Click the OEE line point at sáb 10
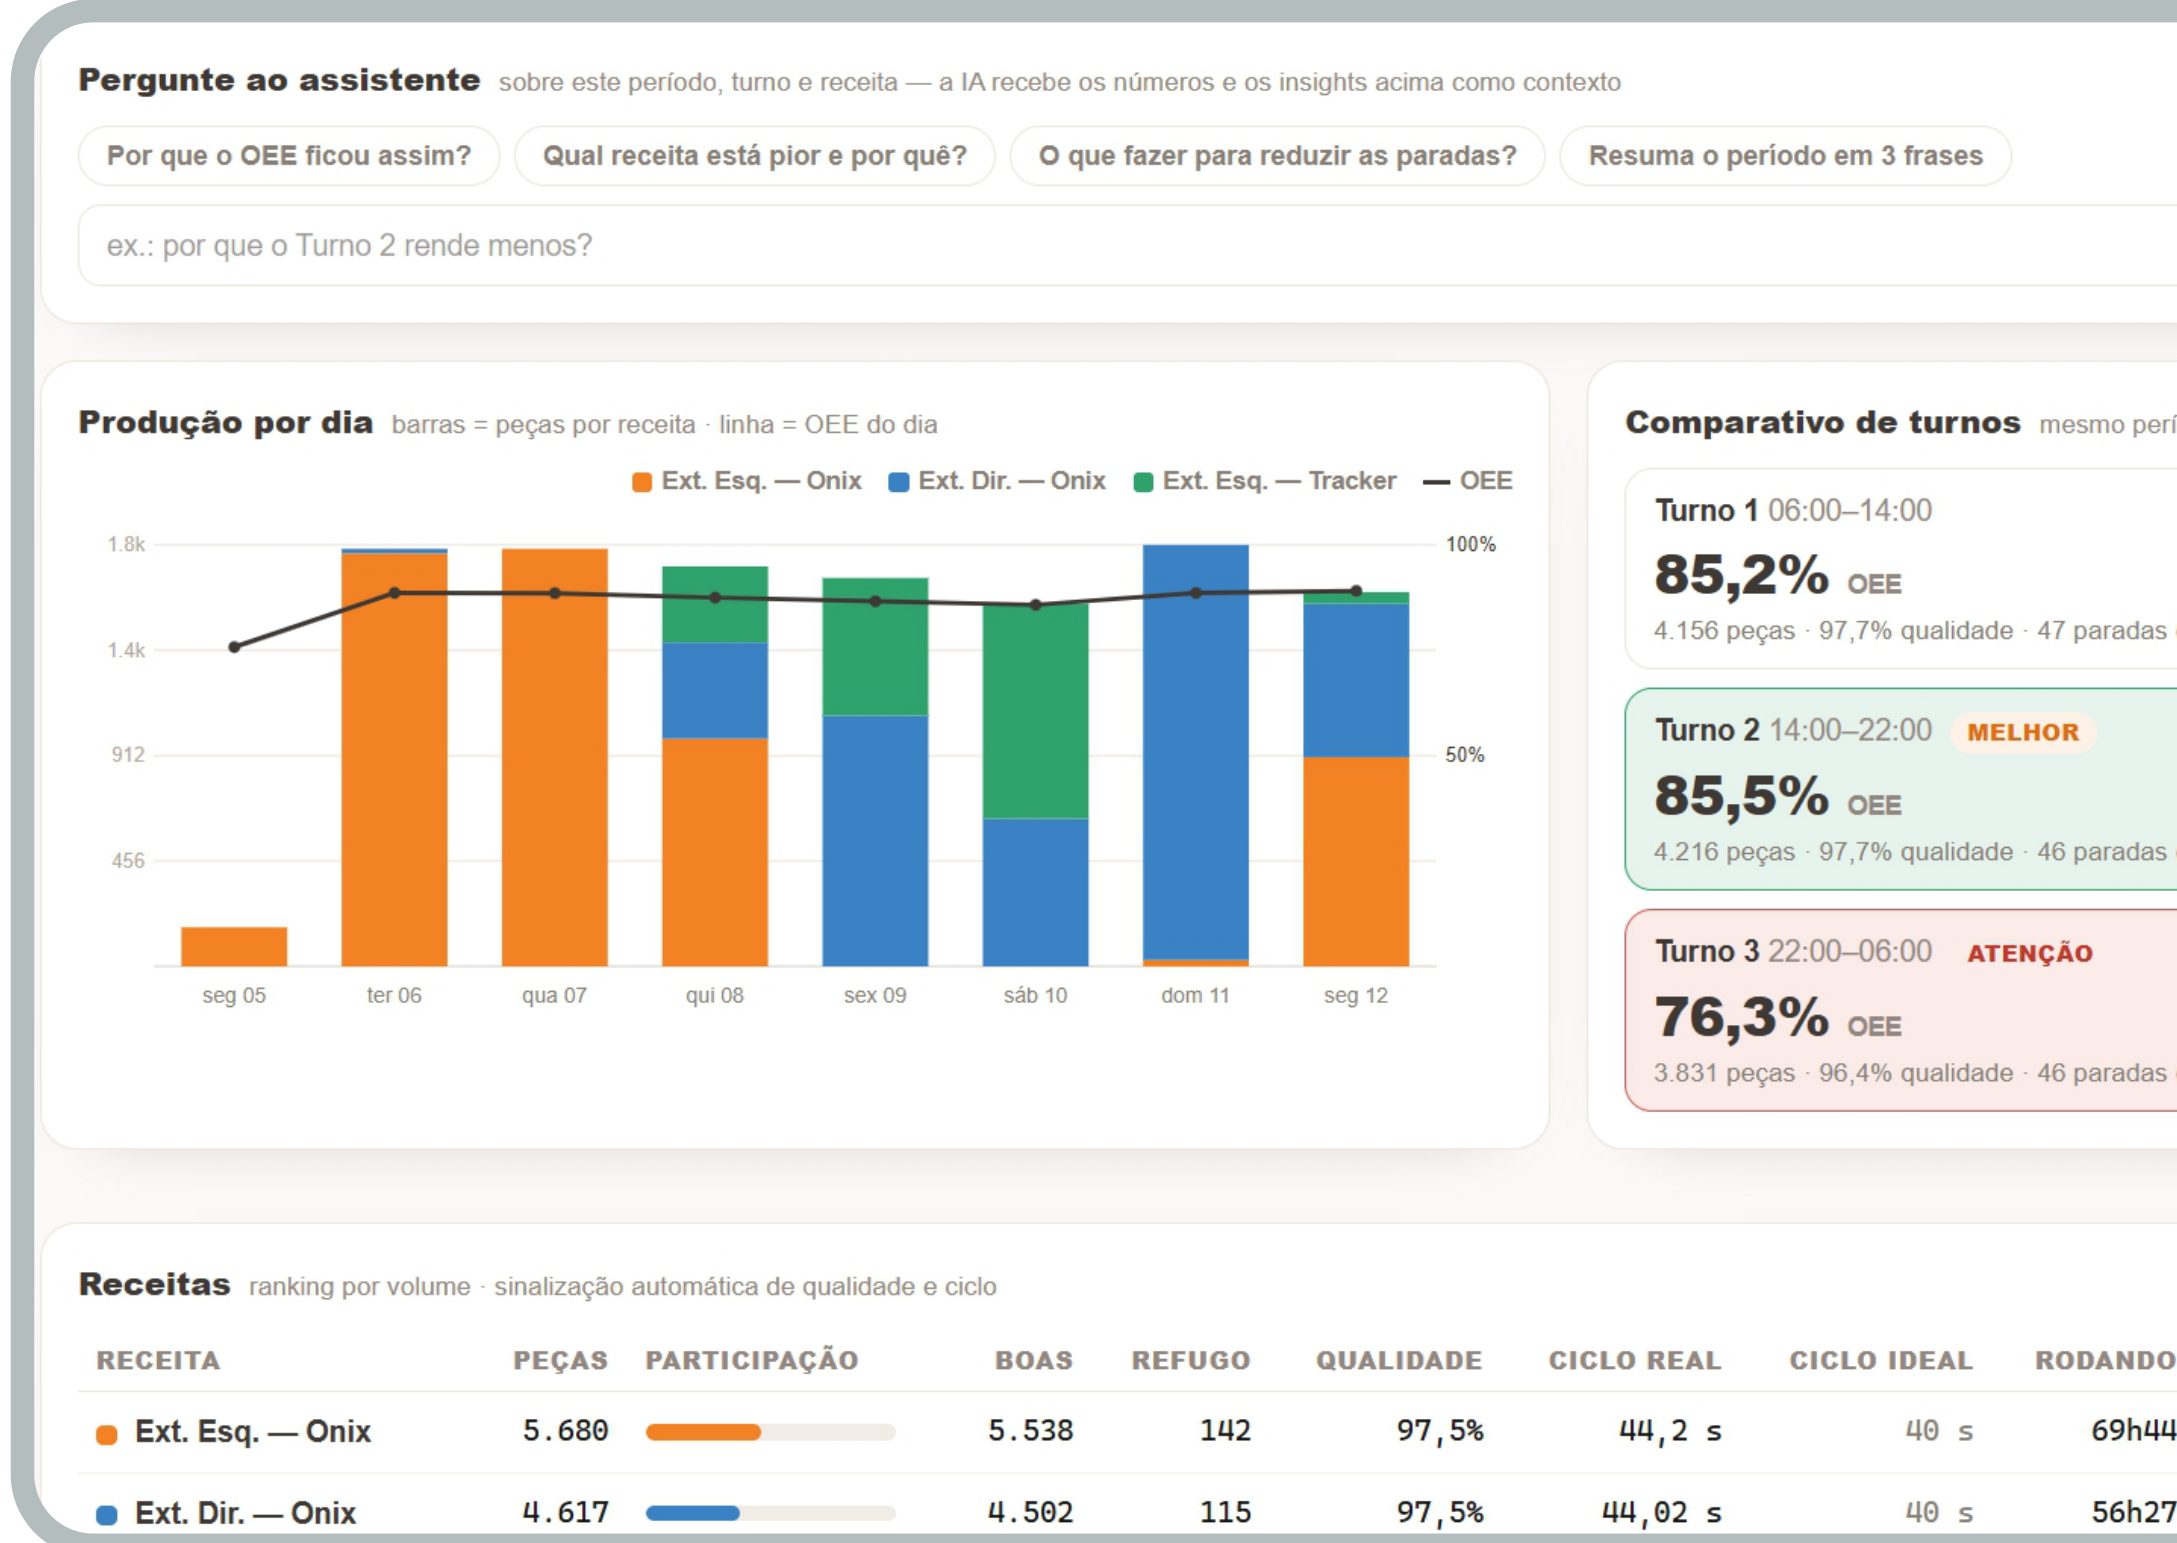 coord(1036,605)
